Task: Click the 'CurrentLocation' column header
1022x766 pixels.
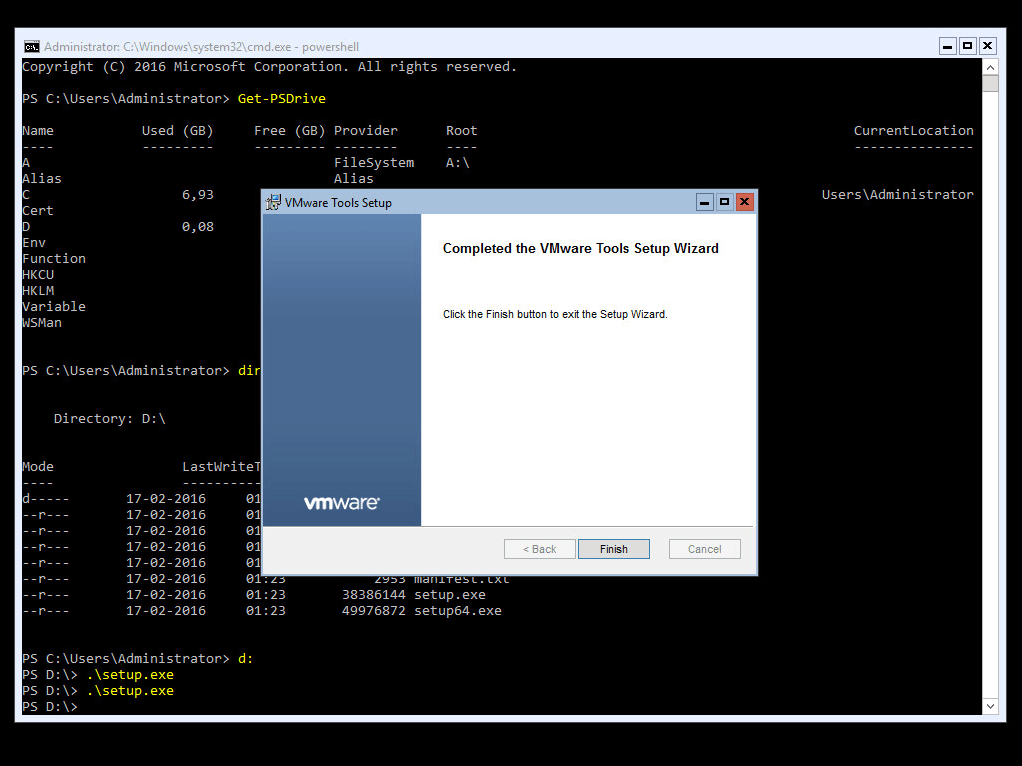Action: tap(913, 130)
